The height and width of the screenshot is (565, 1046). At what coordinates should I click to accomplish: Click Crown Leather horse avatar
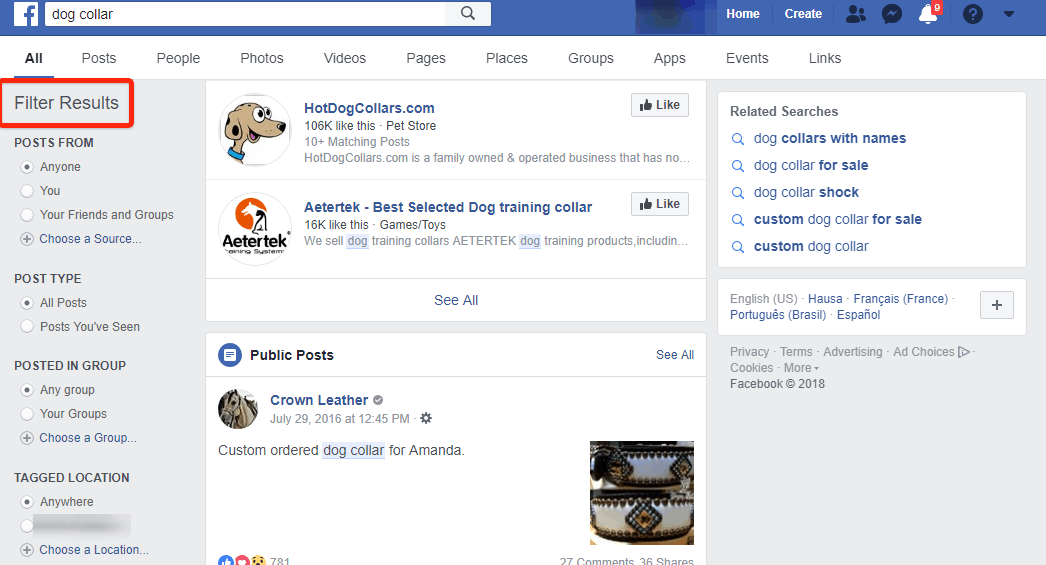[x=237, y=409]
